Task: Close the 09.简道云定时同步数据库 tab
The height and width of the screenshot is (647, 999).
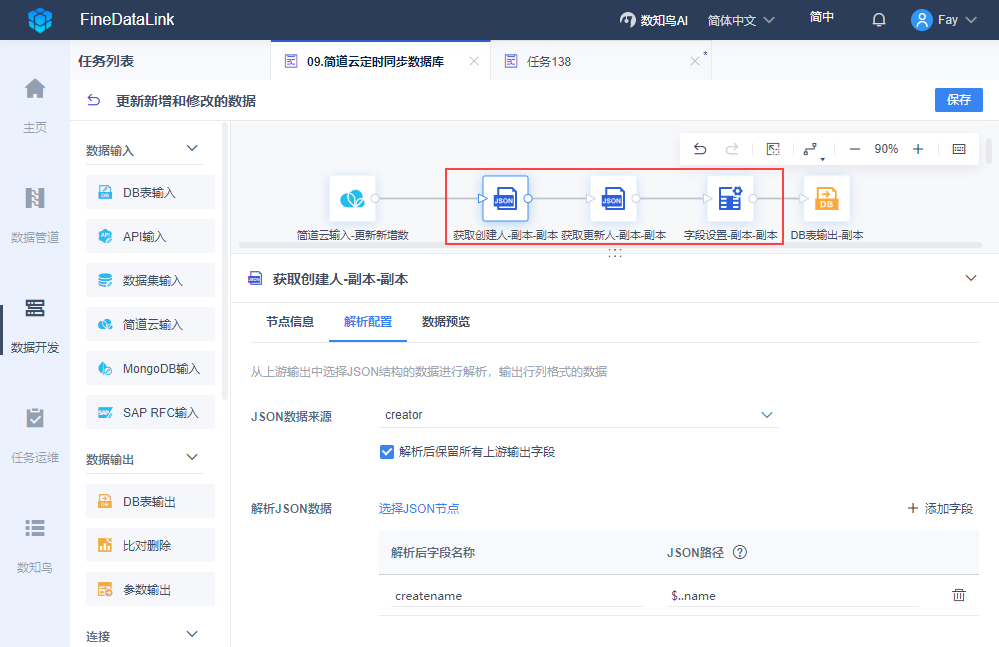Action: [x=473, y=61]
